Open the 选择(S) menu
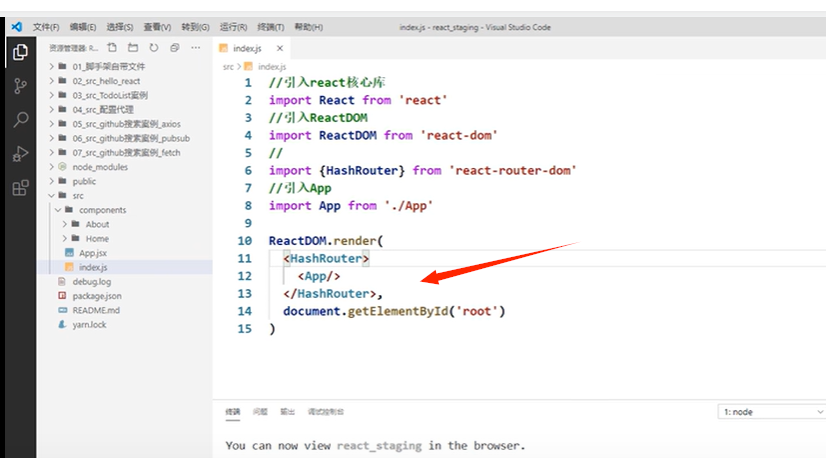Viewport: 826px width, 458px height. pyautogui.click(x=120, y=27)
